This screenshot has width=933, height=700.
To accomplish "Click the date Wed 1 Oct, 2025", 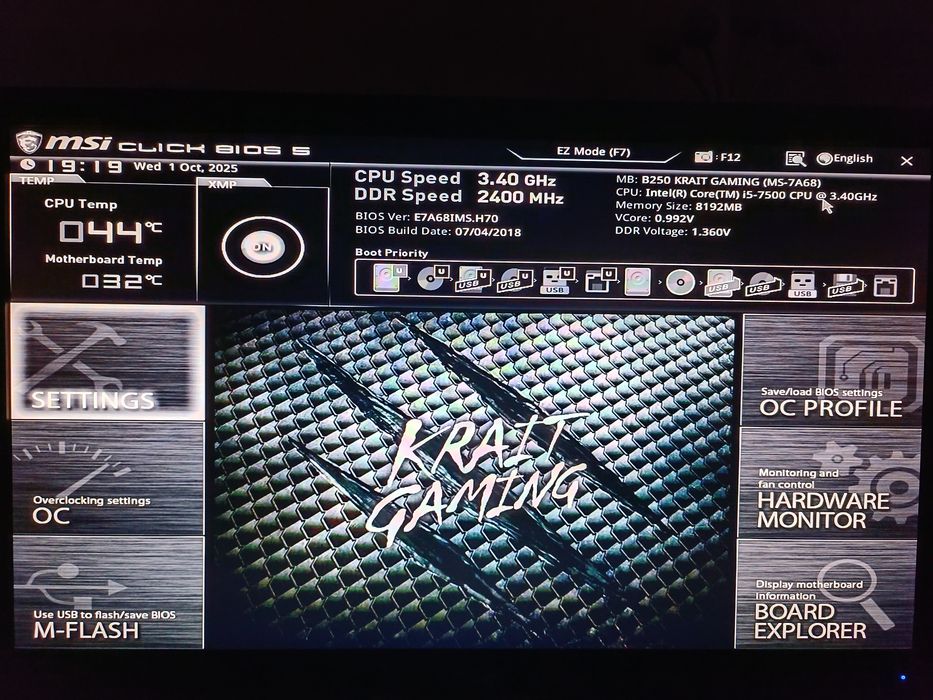I will (186, 167).
